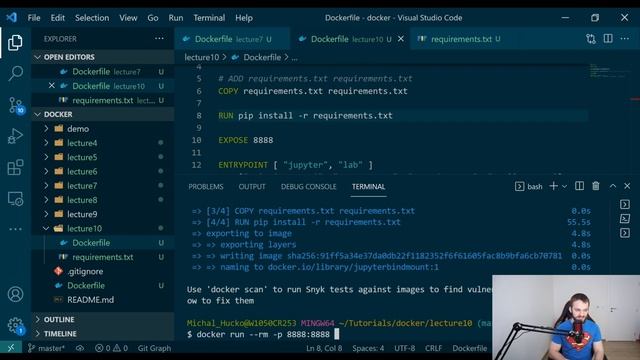Screen dimensions: 640x360
Task: Expand the OUTLINE section
Action: 103,319
